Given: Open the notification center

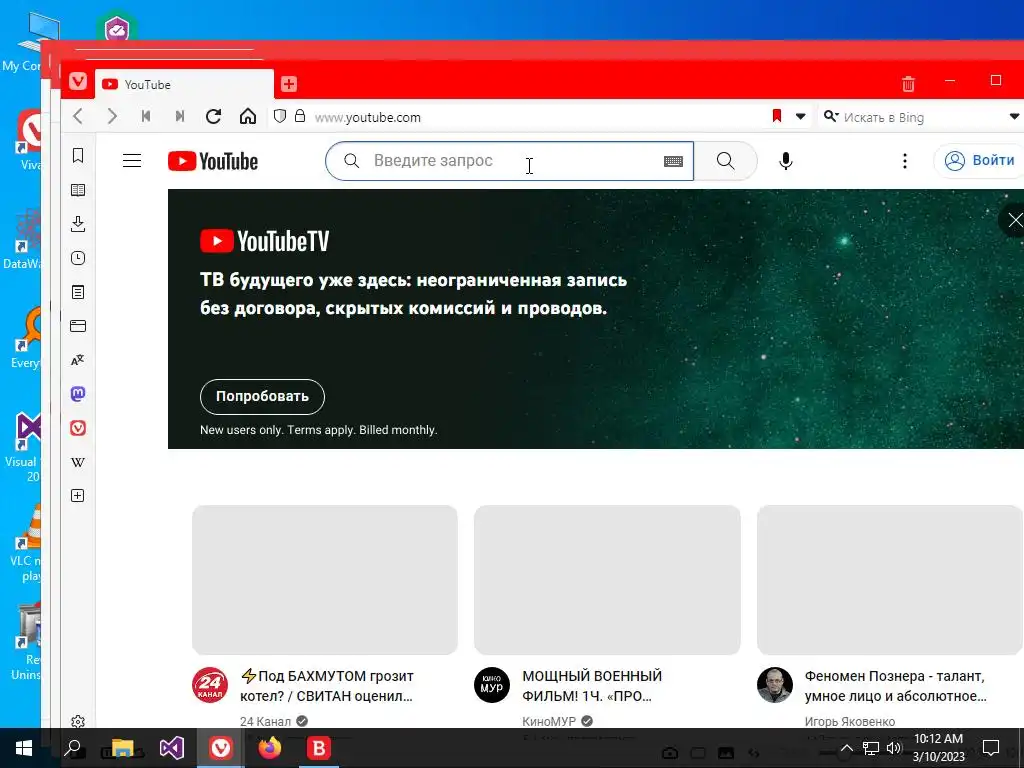Looking at the screenshot, I should point(991,748).
